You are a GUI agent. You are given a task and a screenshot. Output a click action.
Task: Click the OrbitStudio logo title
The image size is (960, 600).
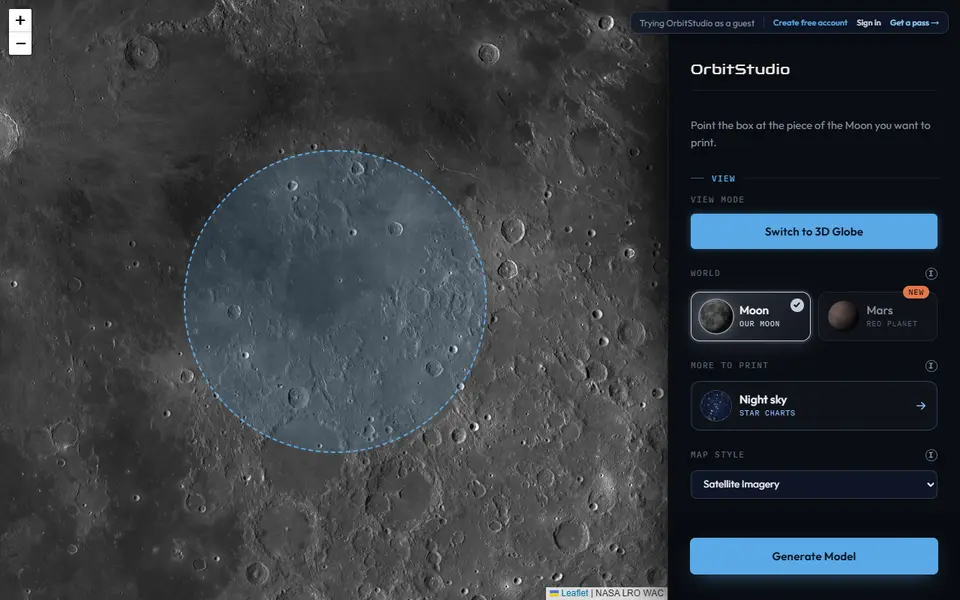click(740, 69)
